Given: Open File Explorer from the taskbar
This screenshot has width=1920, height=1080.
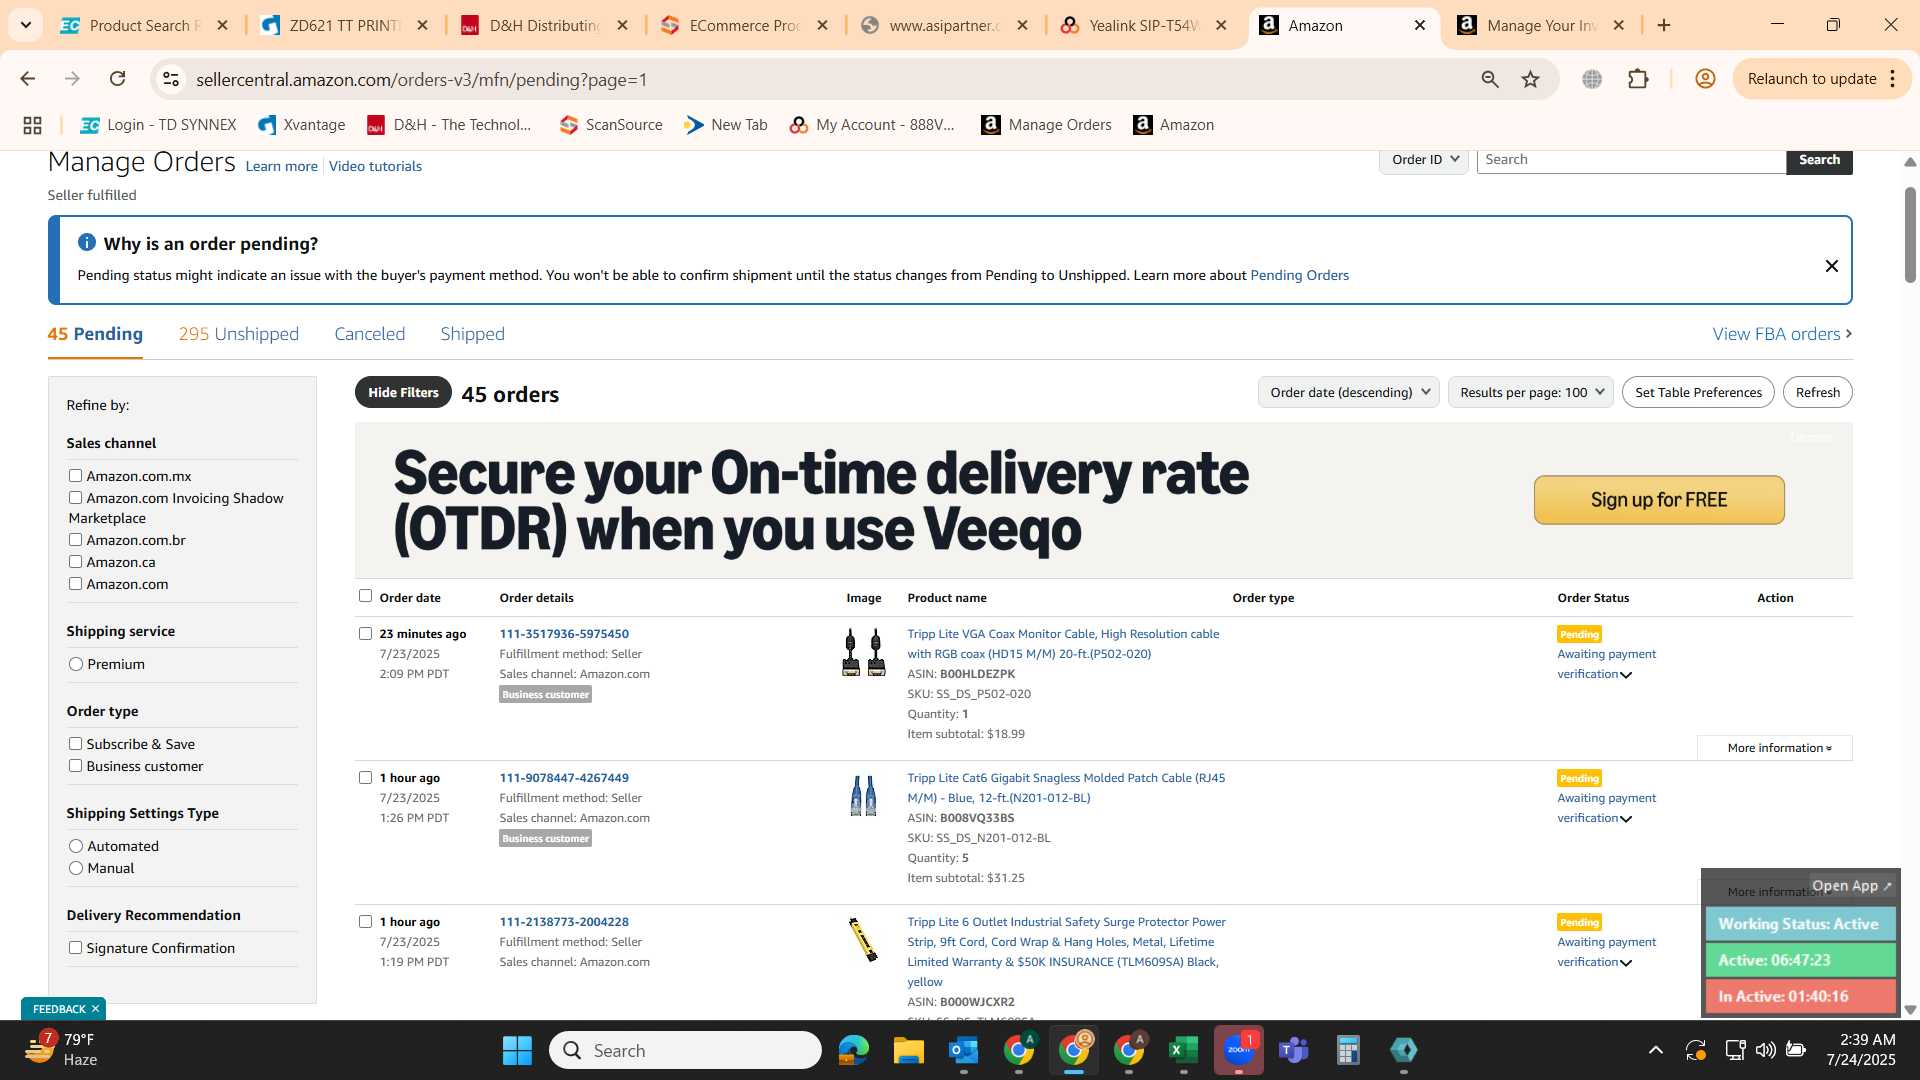Looking at the screenshot, I should point(908,1050).
